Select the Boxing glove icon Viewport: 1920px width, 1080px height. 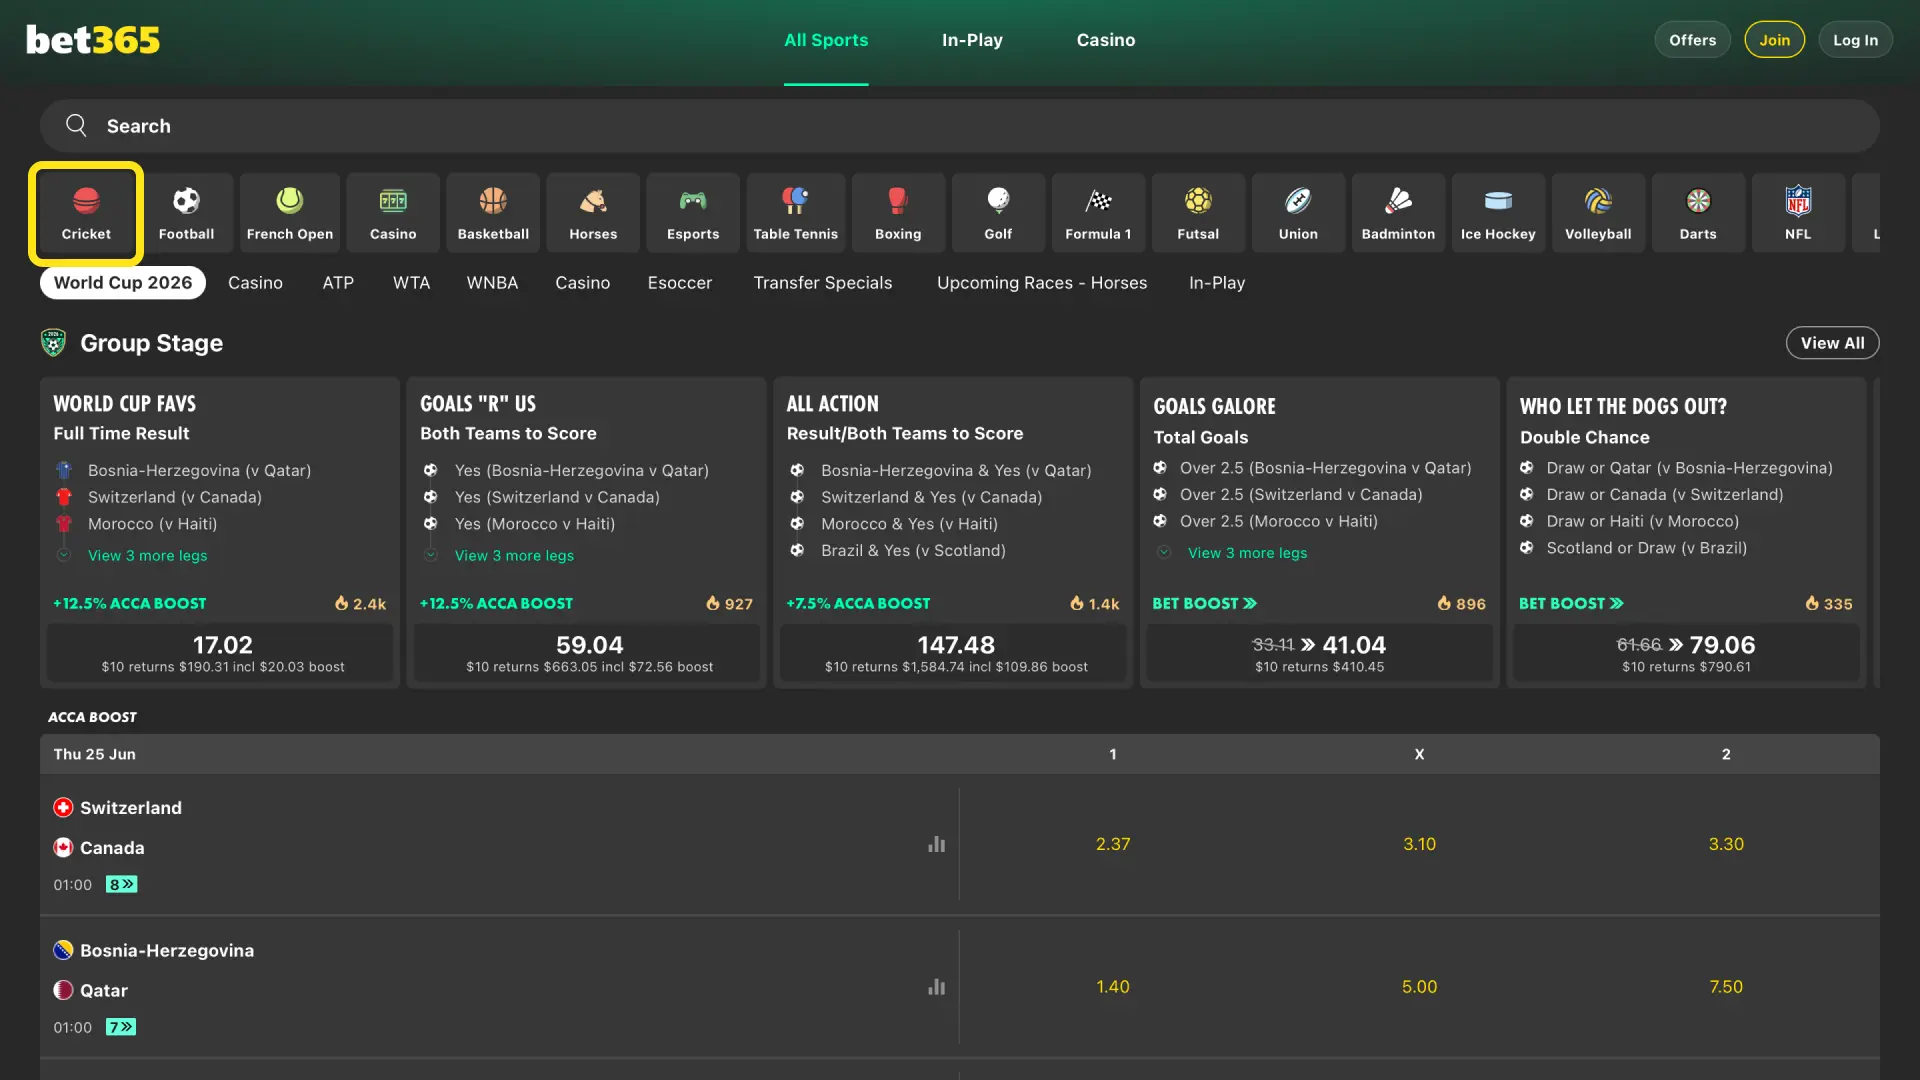point(898,213)
